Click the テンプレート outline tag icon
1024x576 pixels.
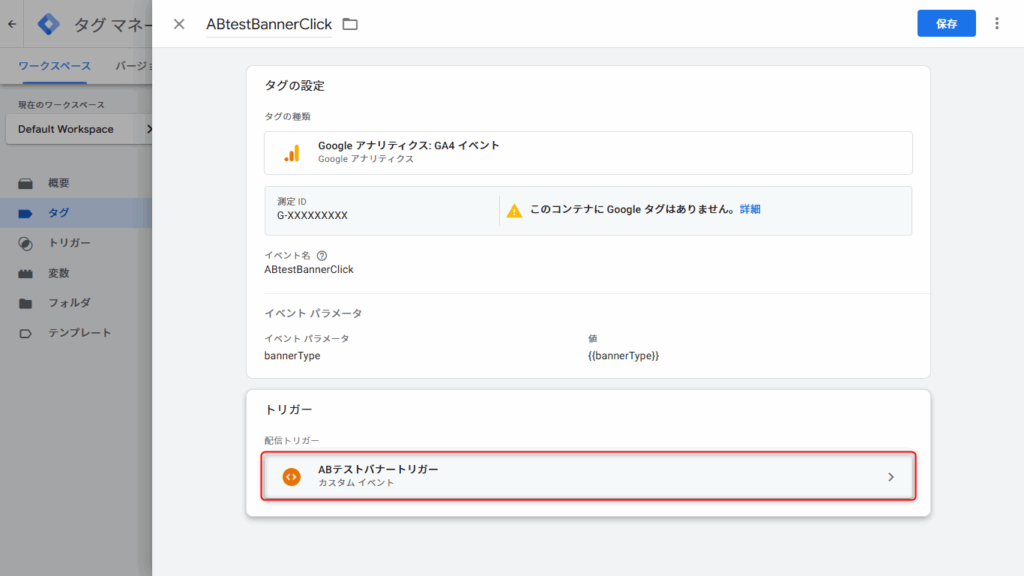[x=25, y=334]
